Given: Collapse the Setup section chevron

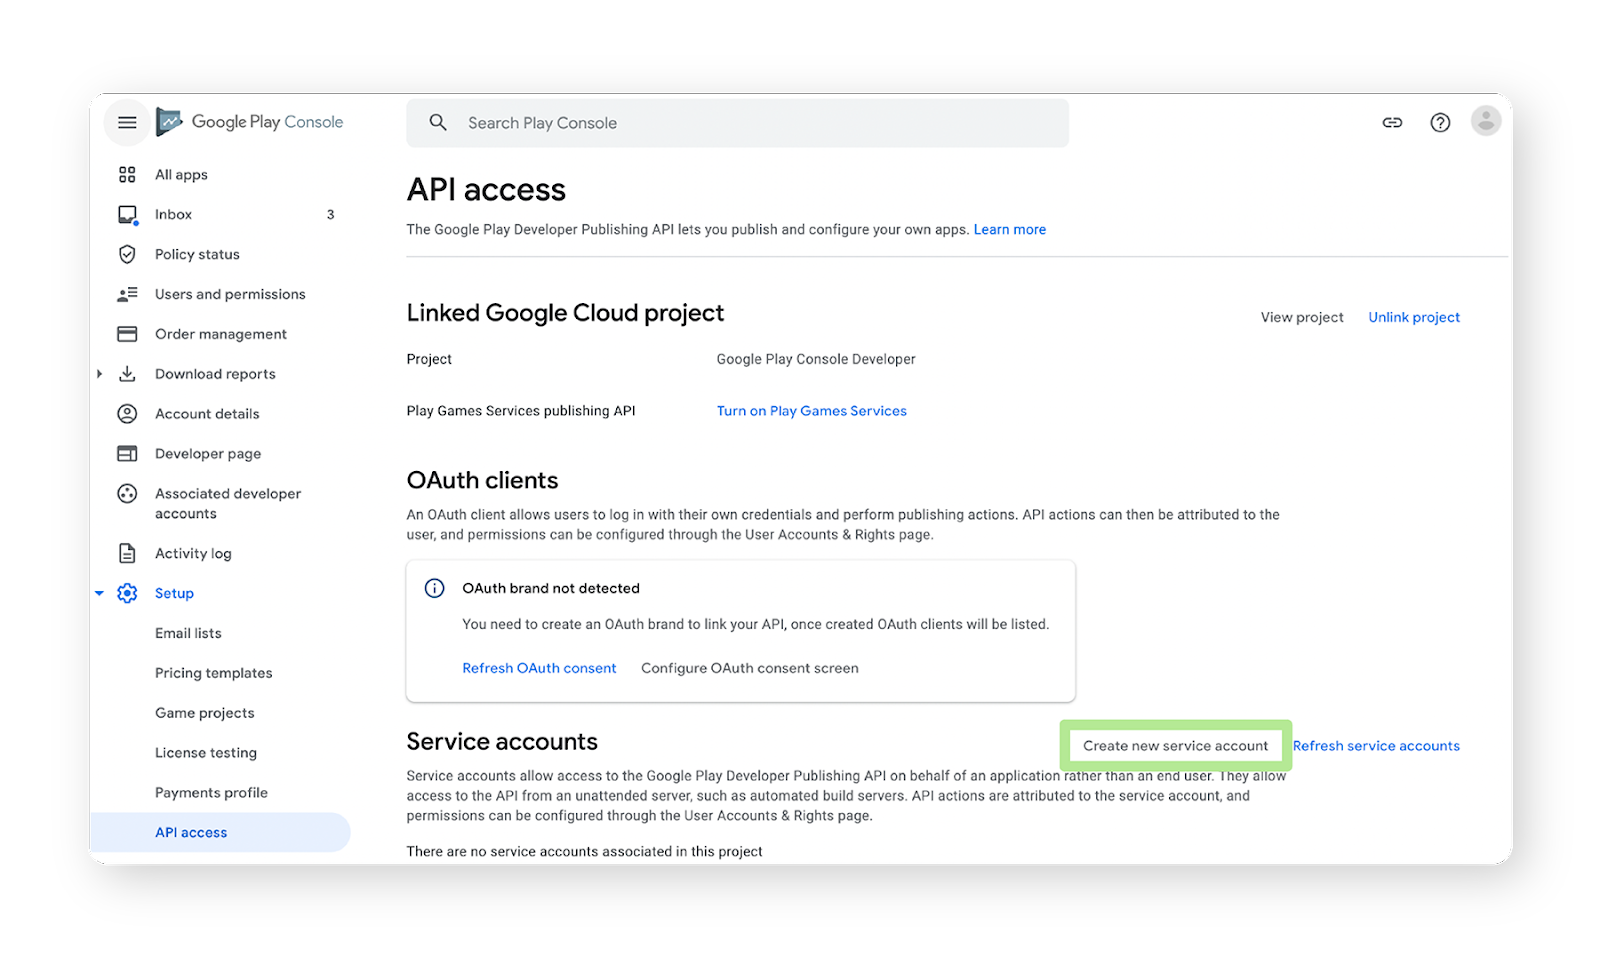Looking at the screenshot, I should tap(99, 593).
